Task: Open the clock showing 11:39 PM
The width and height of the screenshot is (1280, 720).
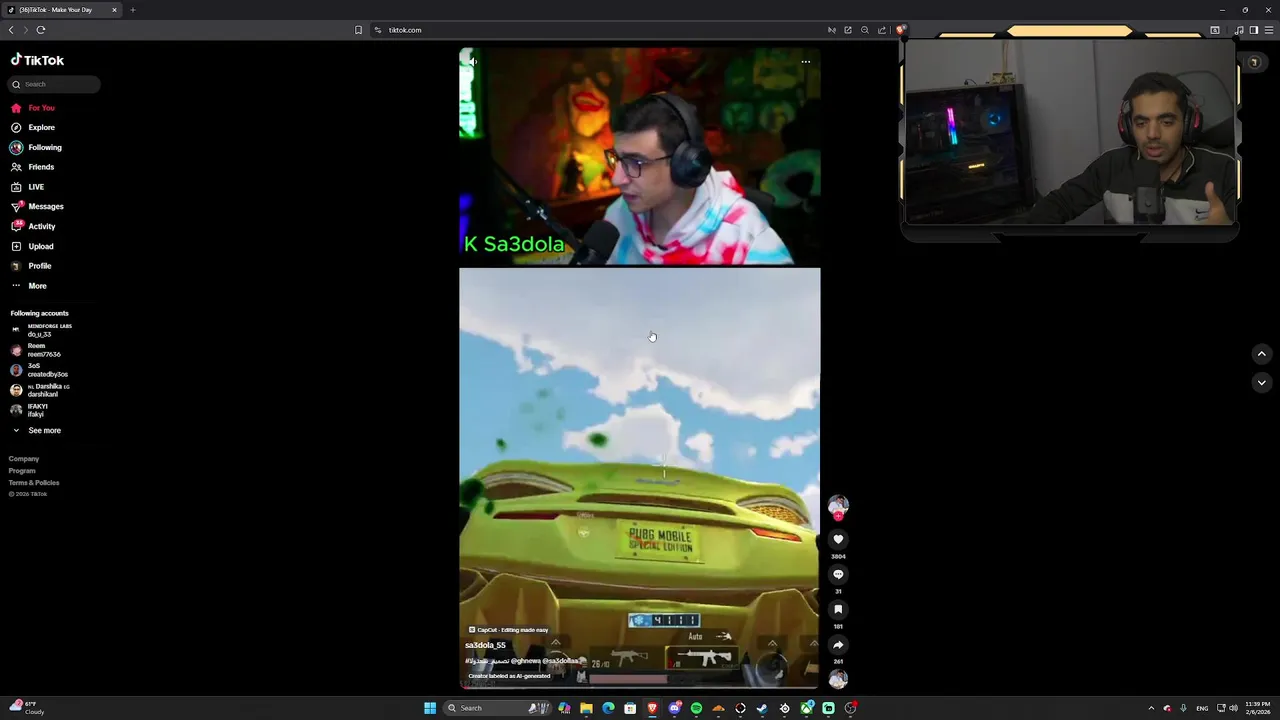Action: click(x=1258, y=708)
